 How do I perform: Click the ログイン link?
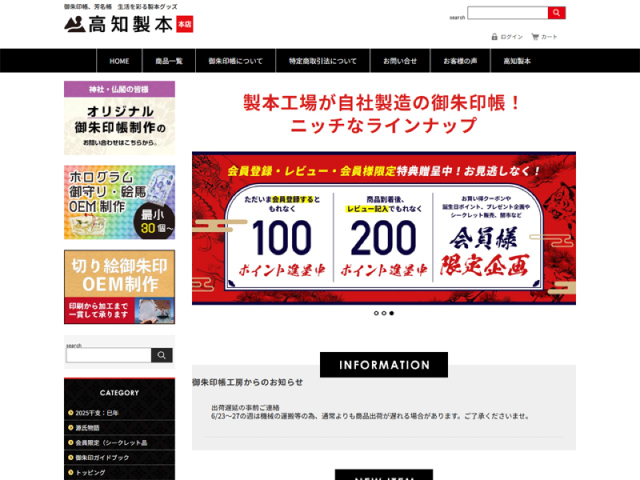point(511,37)
